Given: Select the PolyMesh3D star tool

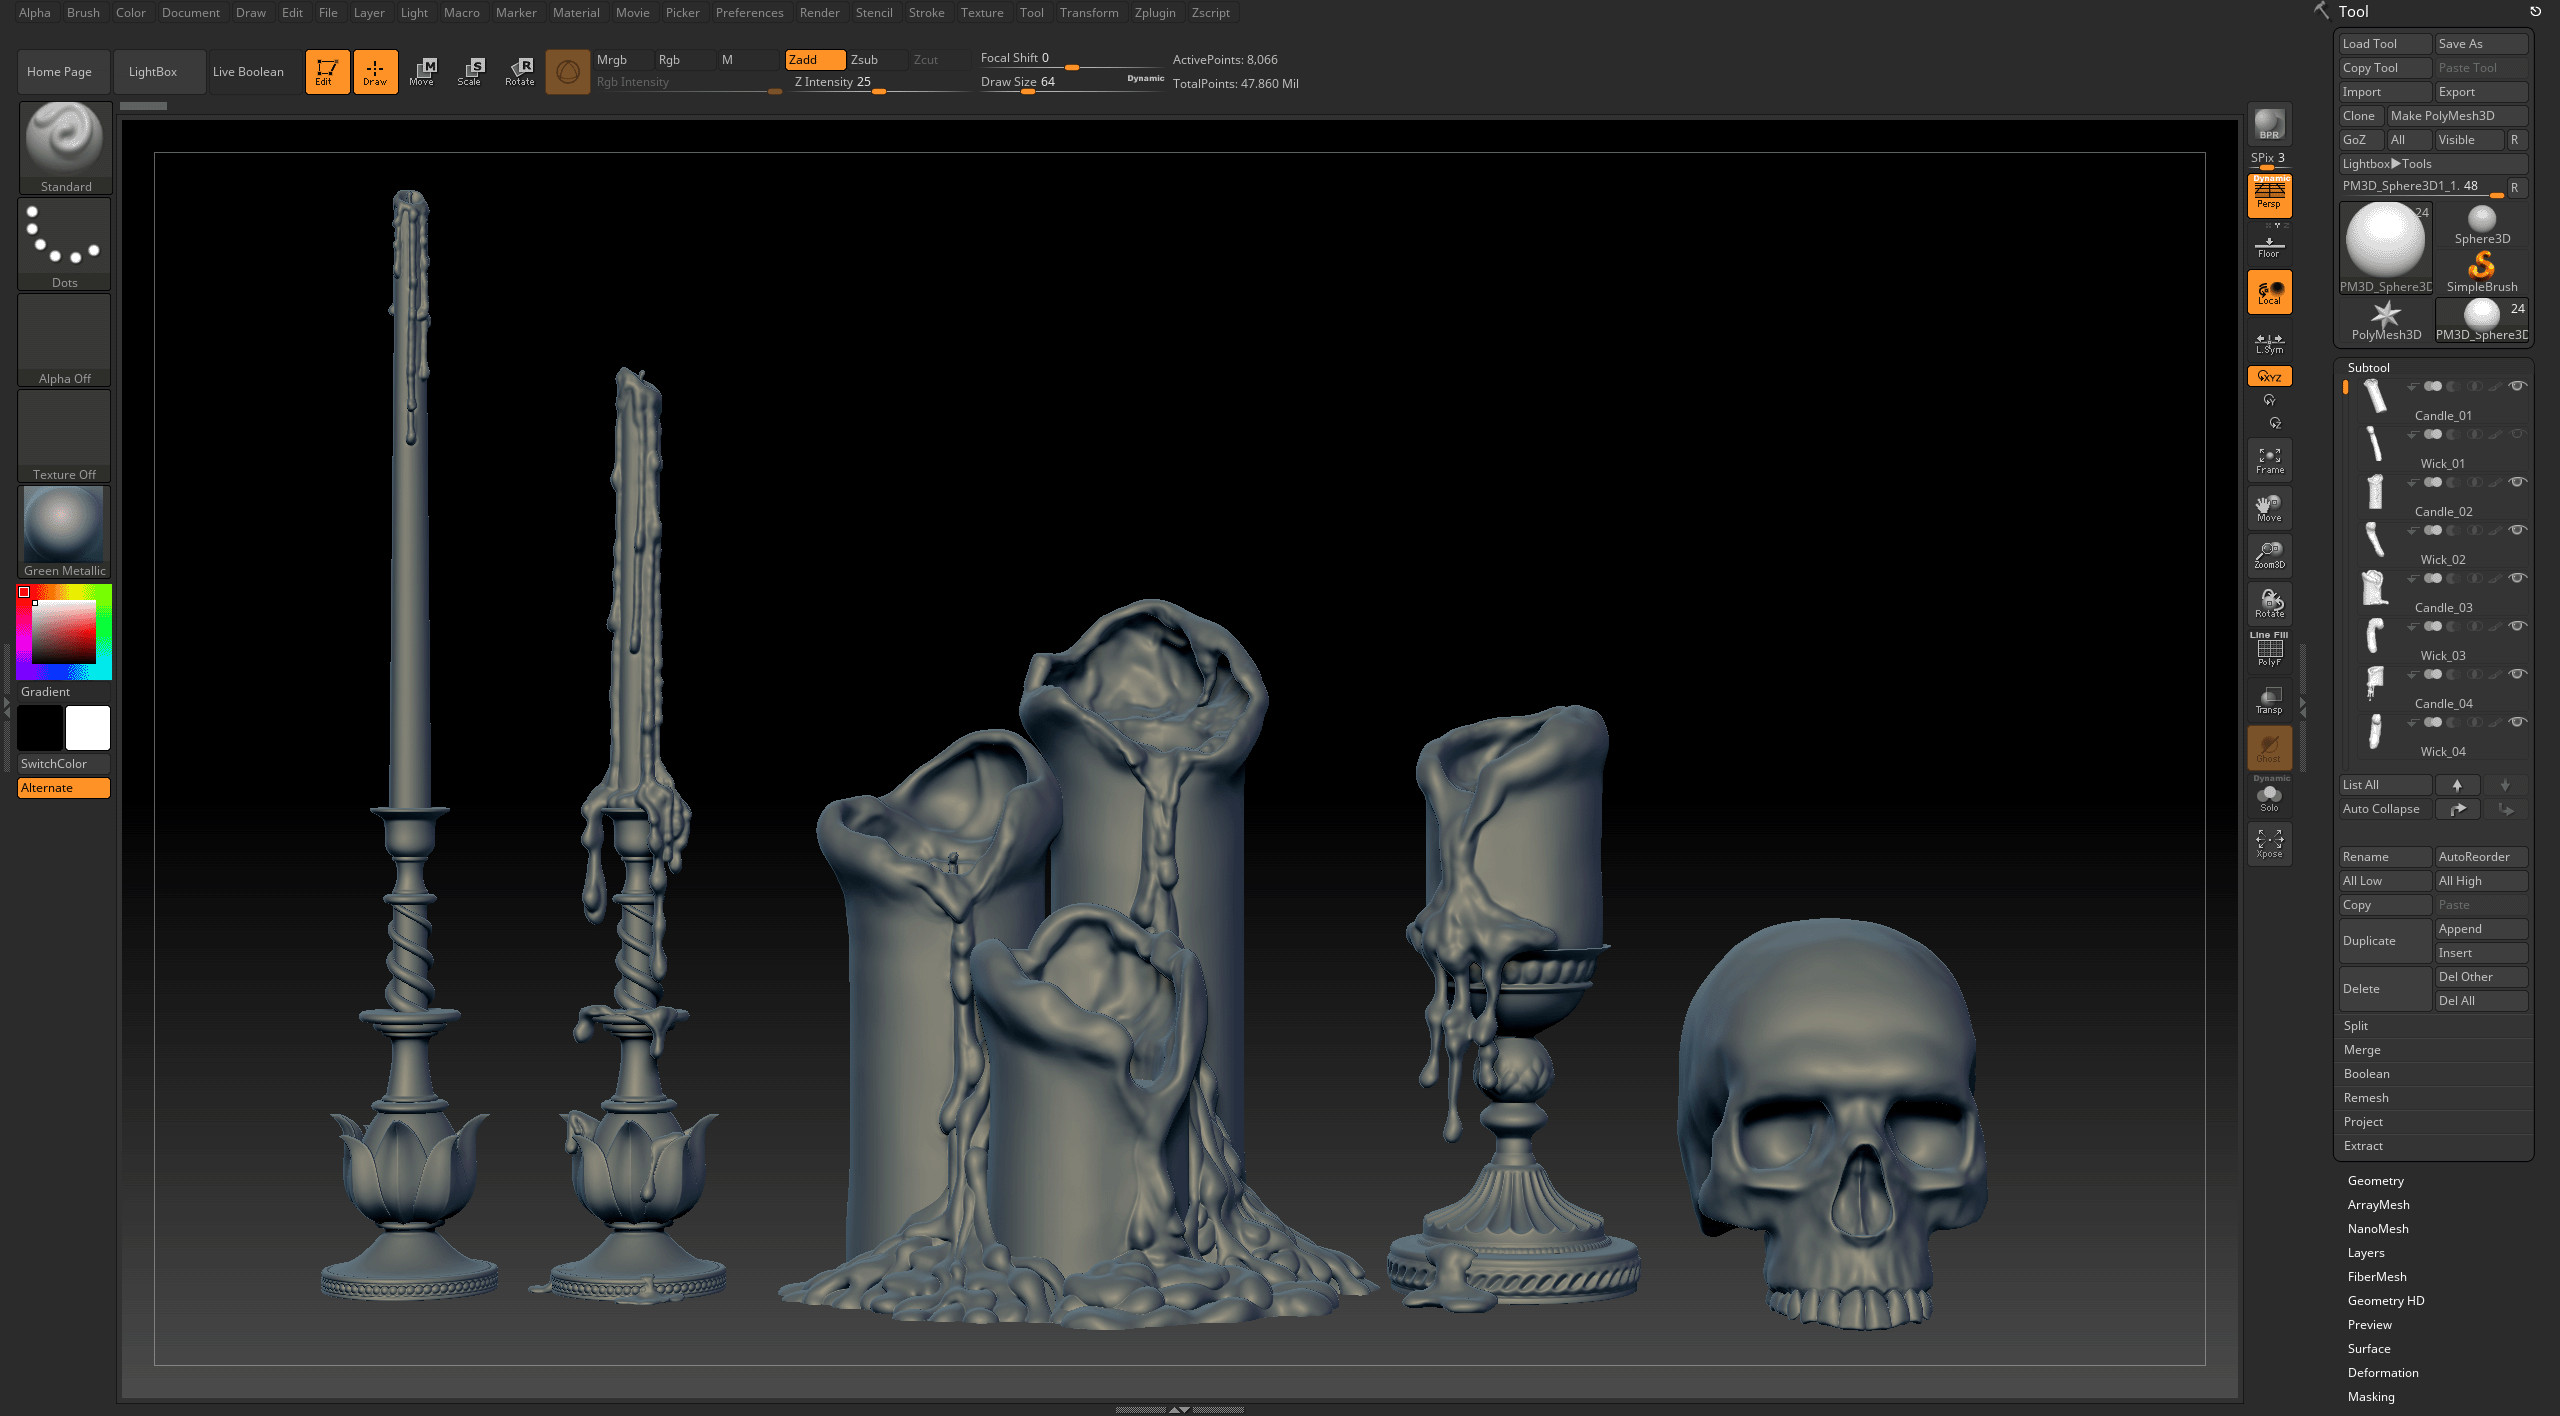Looking at the screenshot, I should [x=2386, y=320].
